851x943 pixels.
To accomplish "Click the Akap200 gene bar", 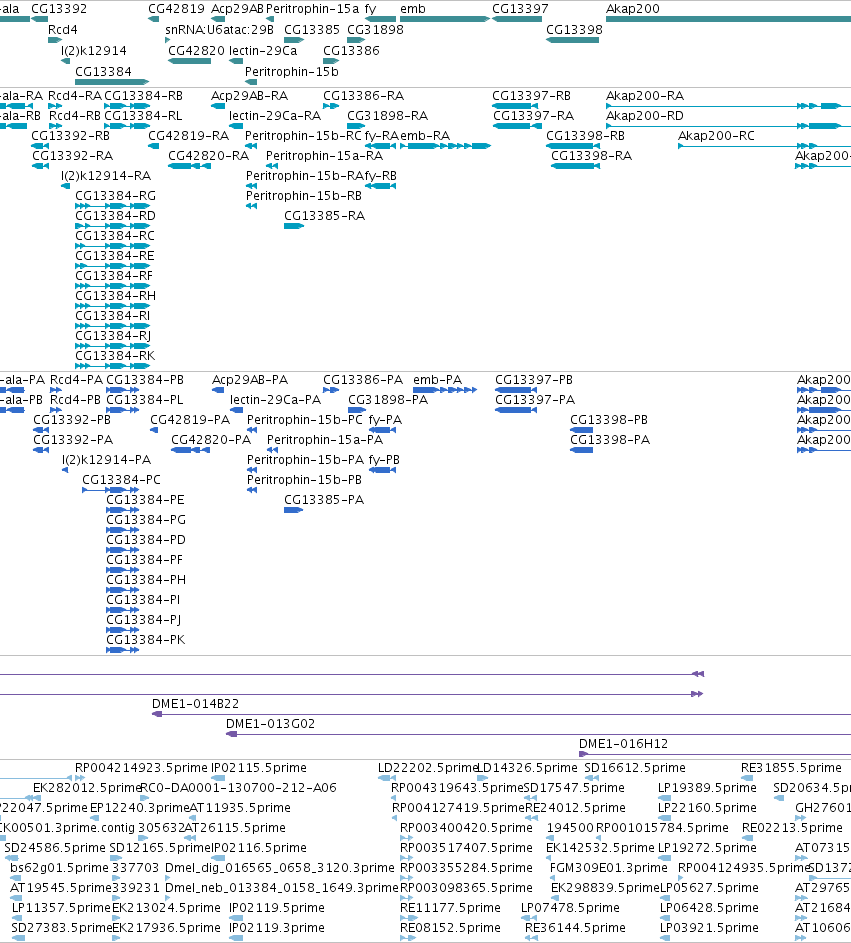I will click(x=728, y=19).
